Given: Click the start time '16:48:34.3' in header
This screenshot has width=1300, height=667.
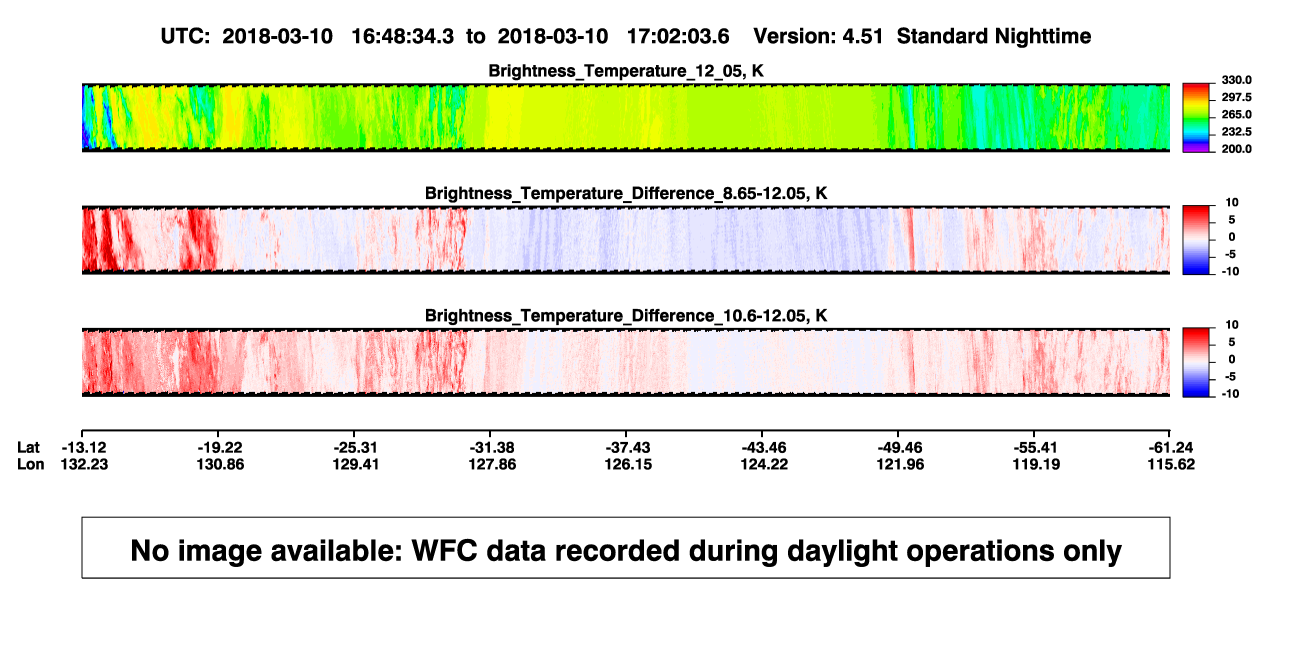Looking at the screenshot, I should pyautogui.click(x=403, y=37).
